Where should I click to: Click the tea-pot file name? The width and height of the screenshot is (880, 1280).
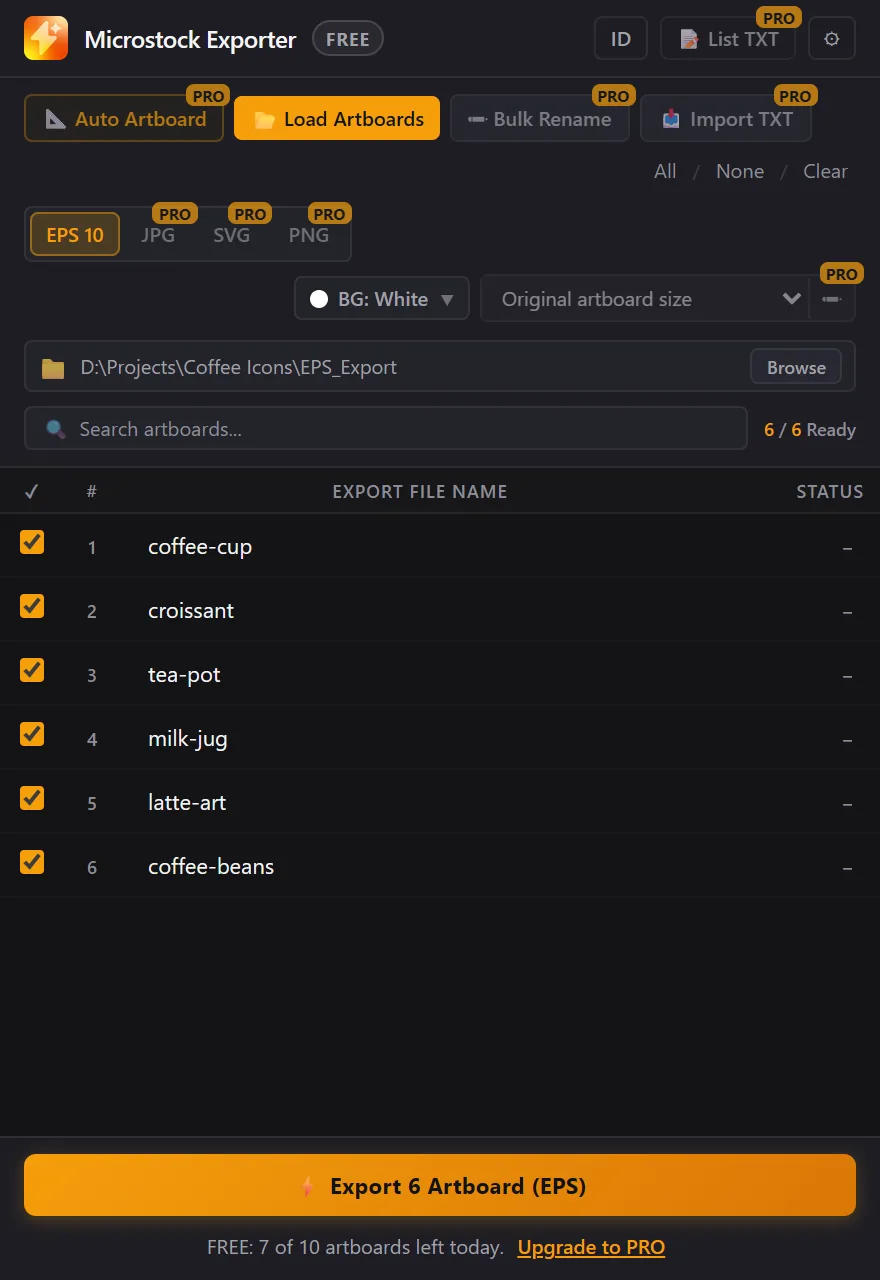(x=184, y=675)
